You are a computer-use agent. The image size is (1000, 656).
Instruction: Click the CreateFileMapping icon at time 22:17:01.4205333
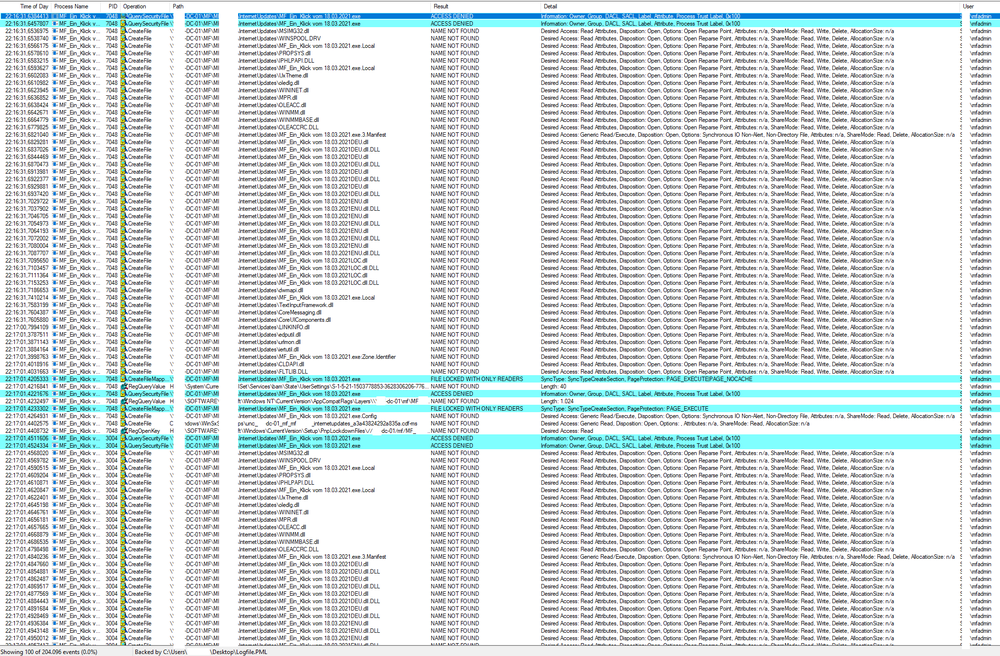125,379
